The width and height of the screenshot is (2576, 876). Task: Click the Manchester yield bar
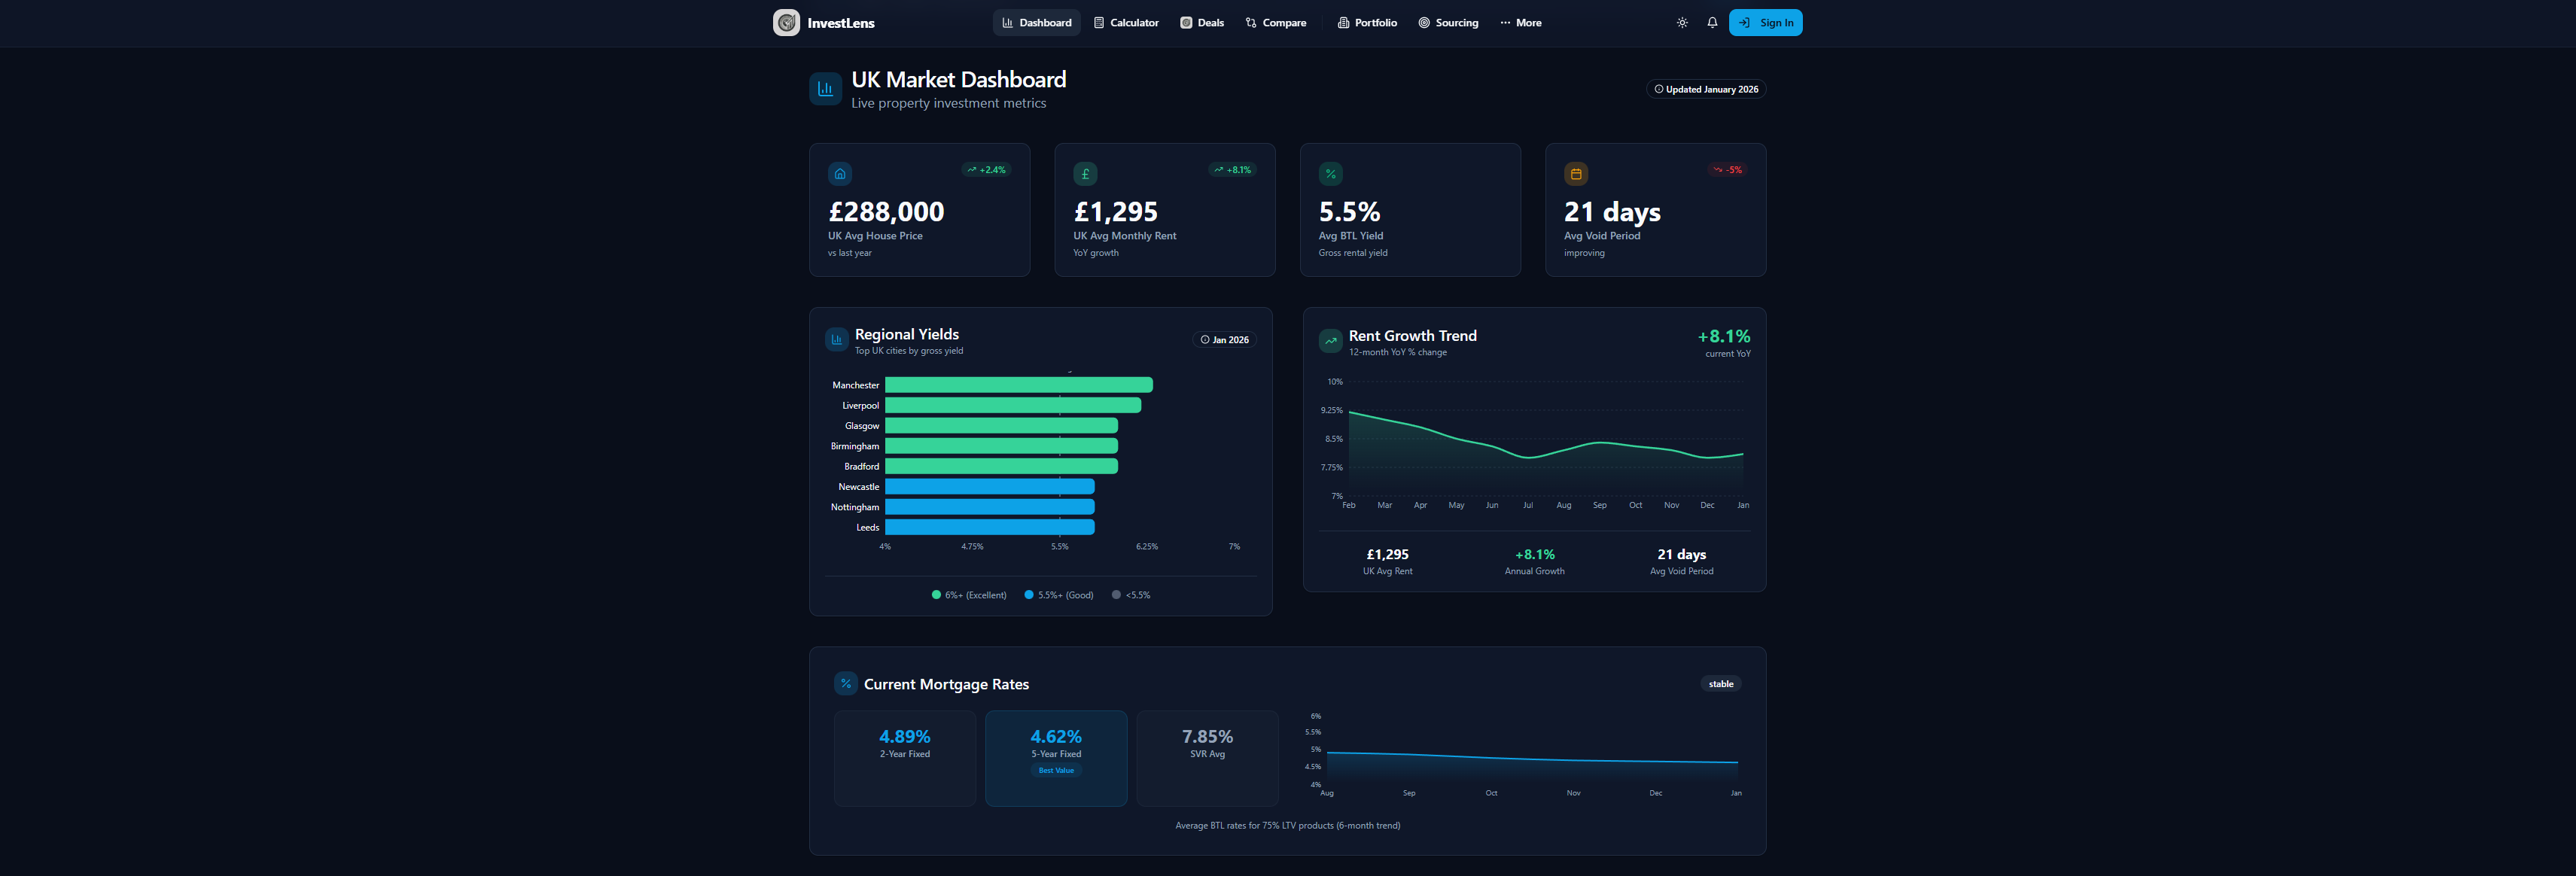(1018, 384)
